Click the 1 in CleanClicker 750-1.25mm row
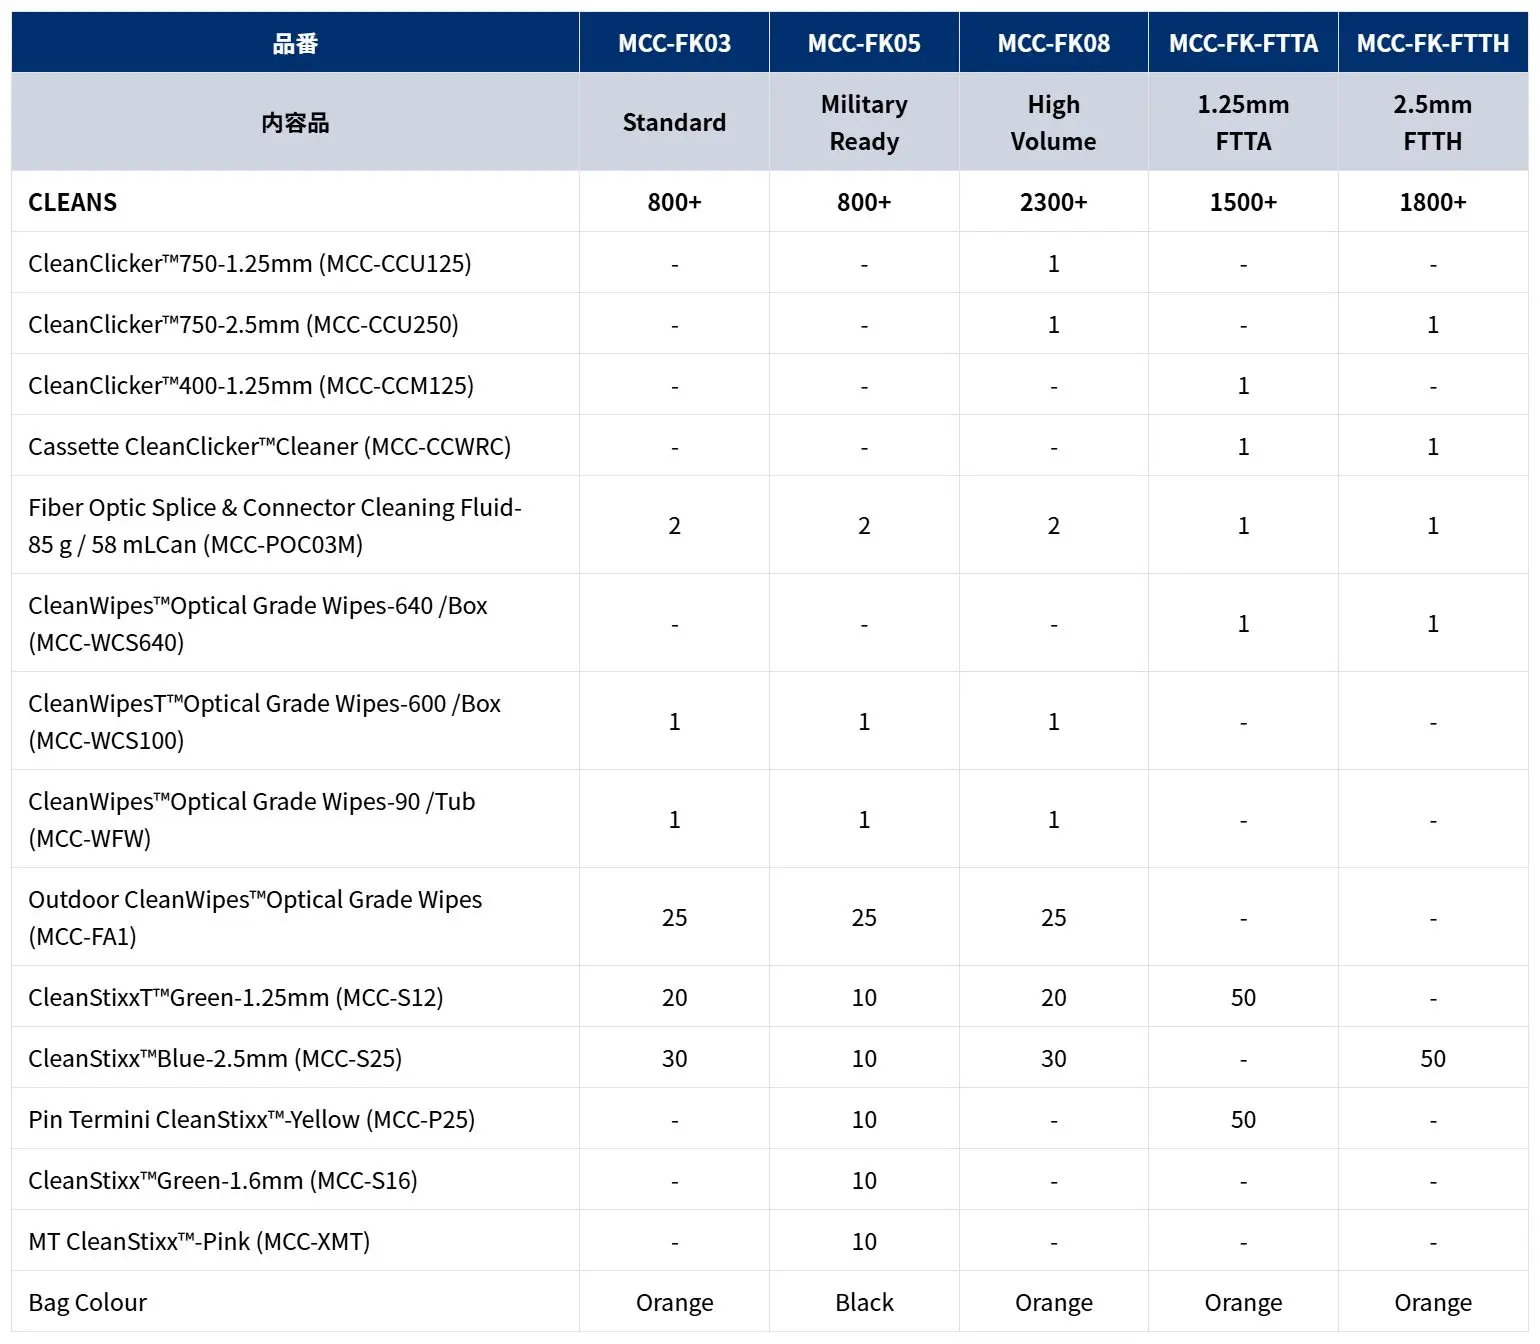1540x1344 pixels. (1053, 263)
